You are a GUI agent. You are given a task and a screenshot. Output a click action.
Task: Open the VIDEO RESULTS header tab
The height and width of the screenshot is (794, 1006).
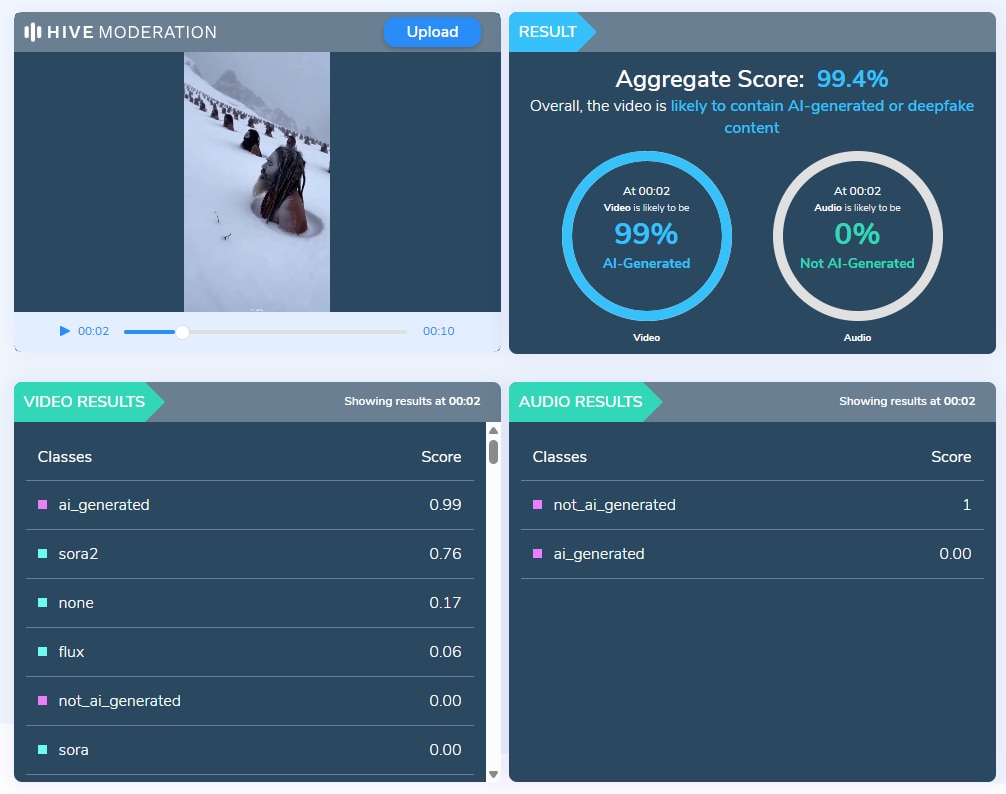pos(85,402)
